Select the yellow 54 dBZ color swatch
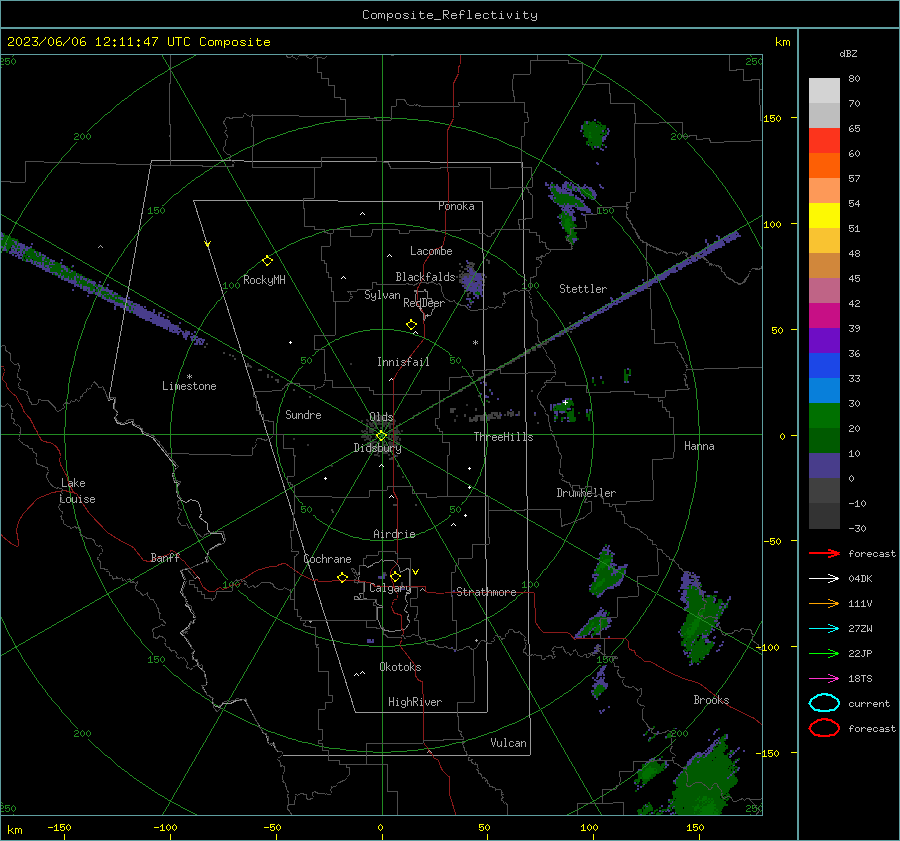Image resolution: width=900 pixels, height=841 pixels. click(x=824, y=215)
